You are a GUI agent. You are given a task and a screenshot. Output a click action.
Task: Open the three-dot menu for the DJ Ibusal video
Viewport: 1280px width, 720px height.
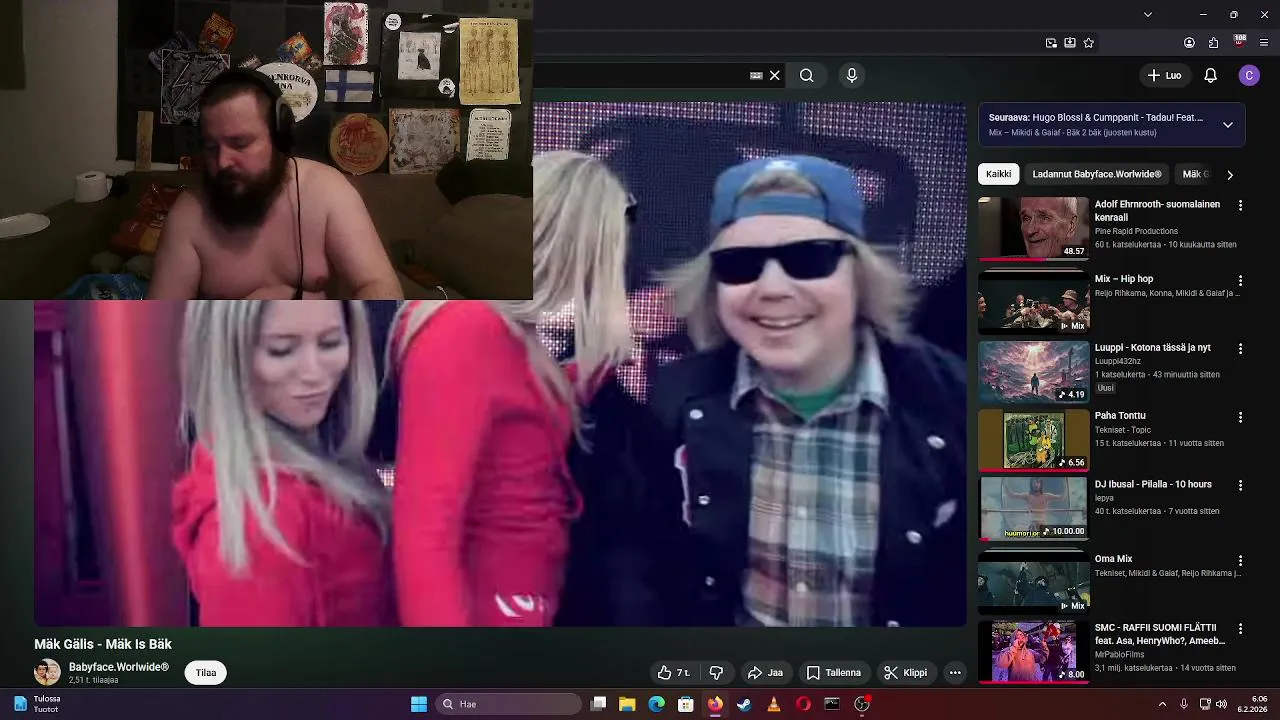(1241, 486)
